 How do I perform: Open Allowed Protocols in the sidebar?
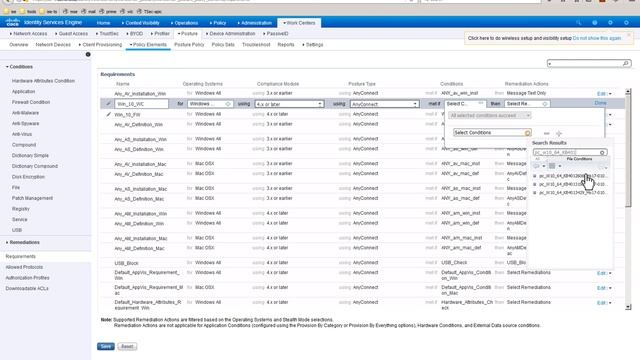[x=24, y=267]
